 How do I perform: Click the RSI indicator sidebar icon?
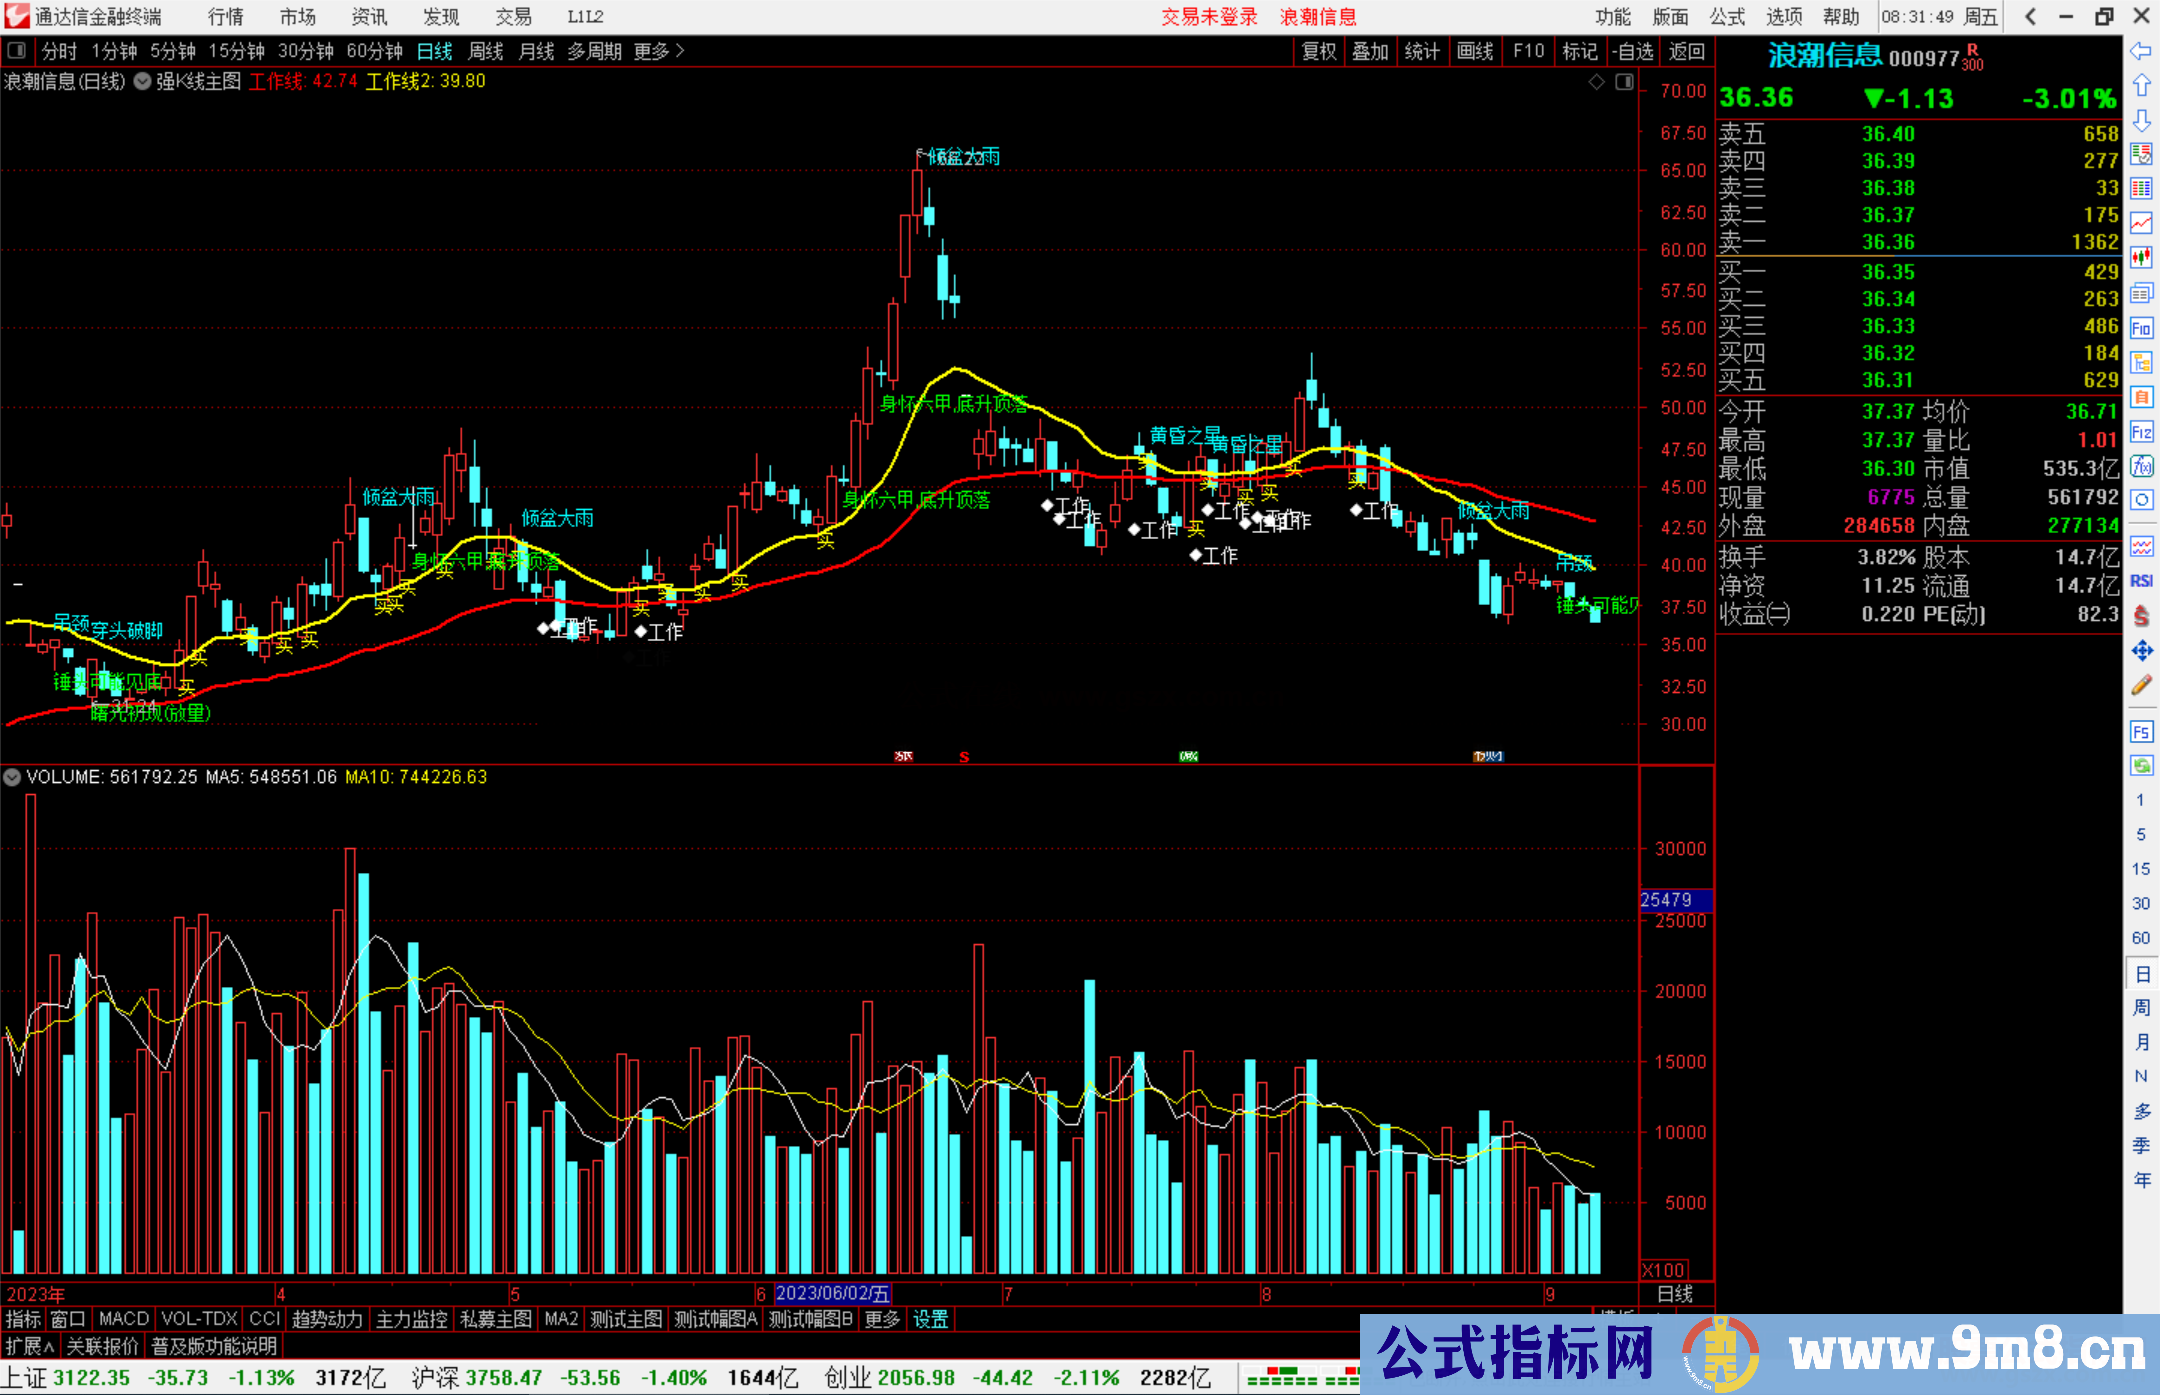pyautogui.click(x=2141, y=581)
